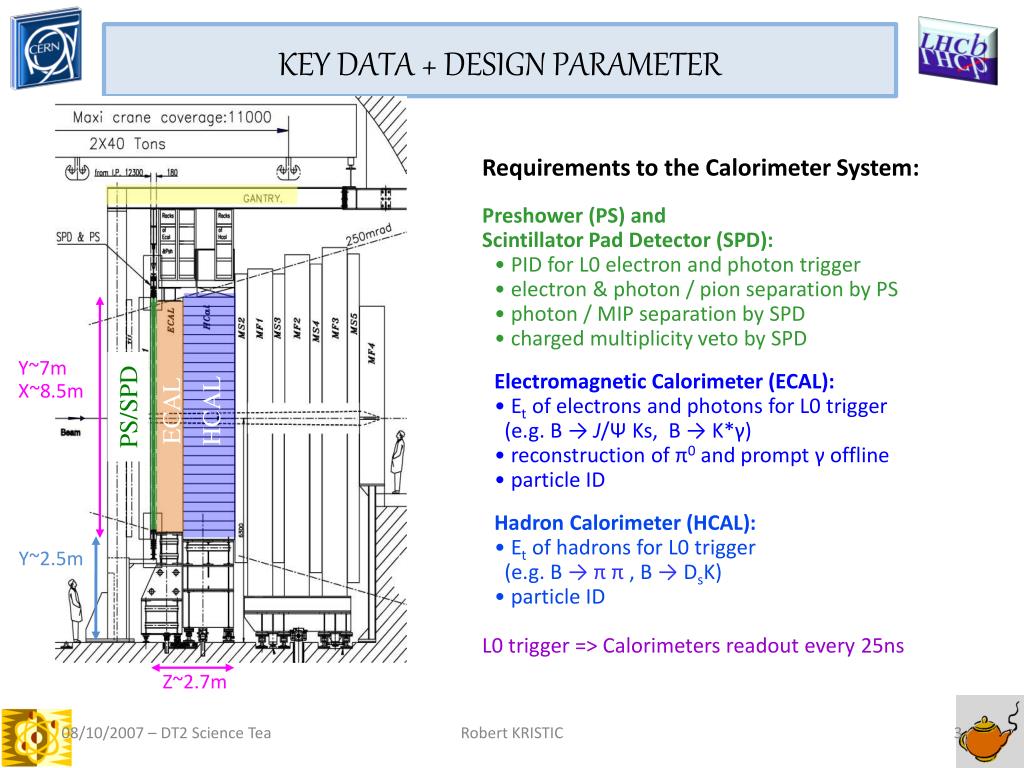Click the SPD & PS pointer label

coord(78,236)
